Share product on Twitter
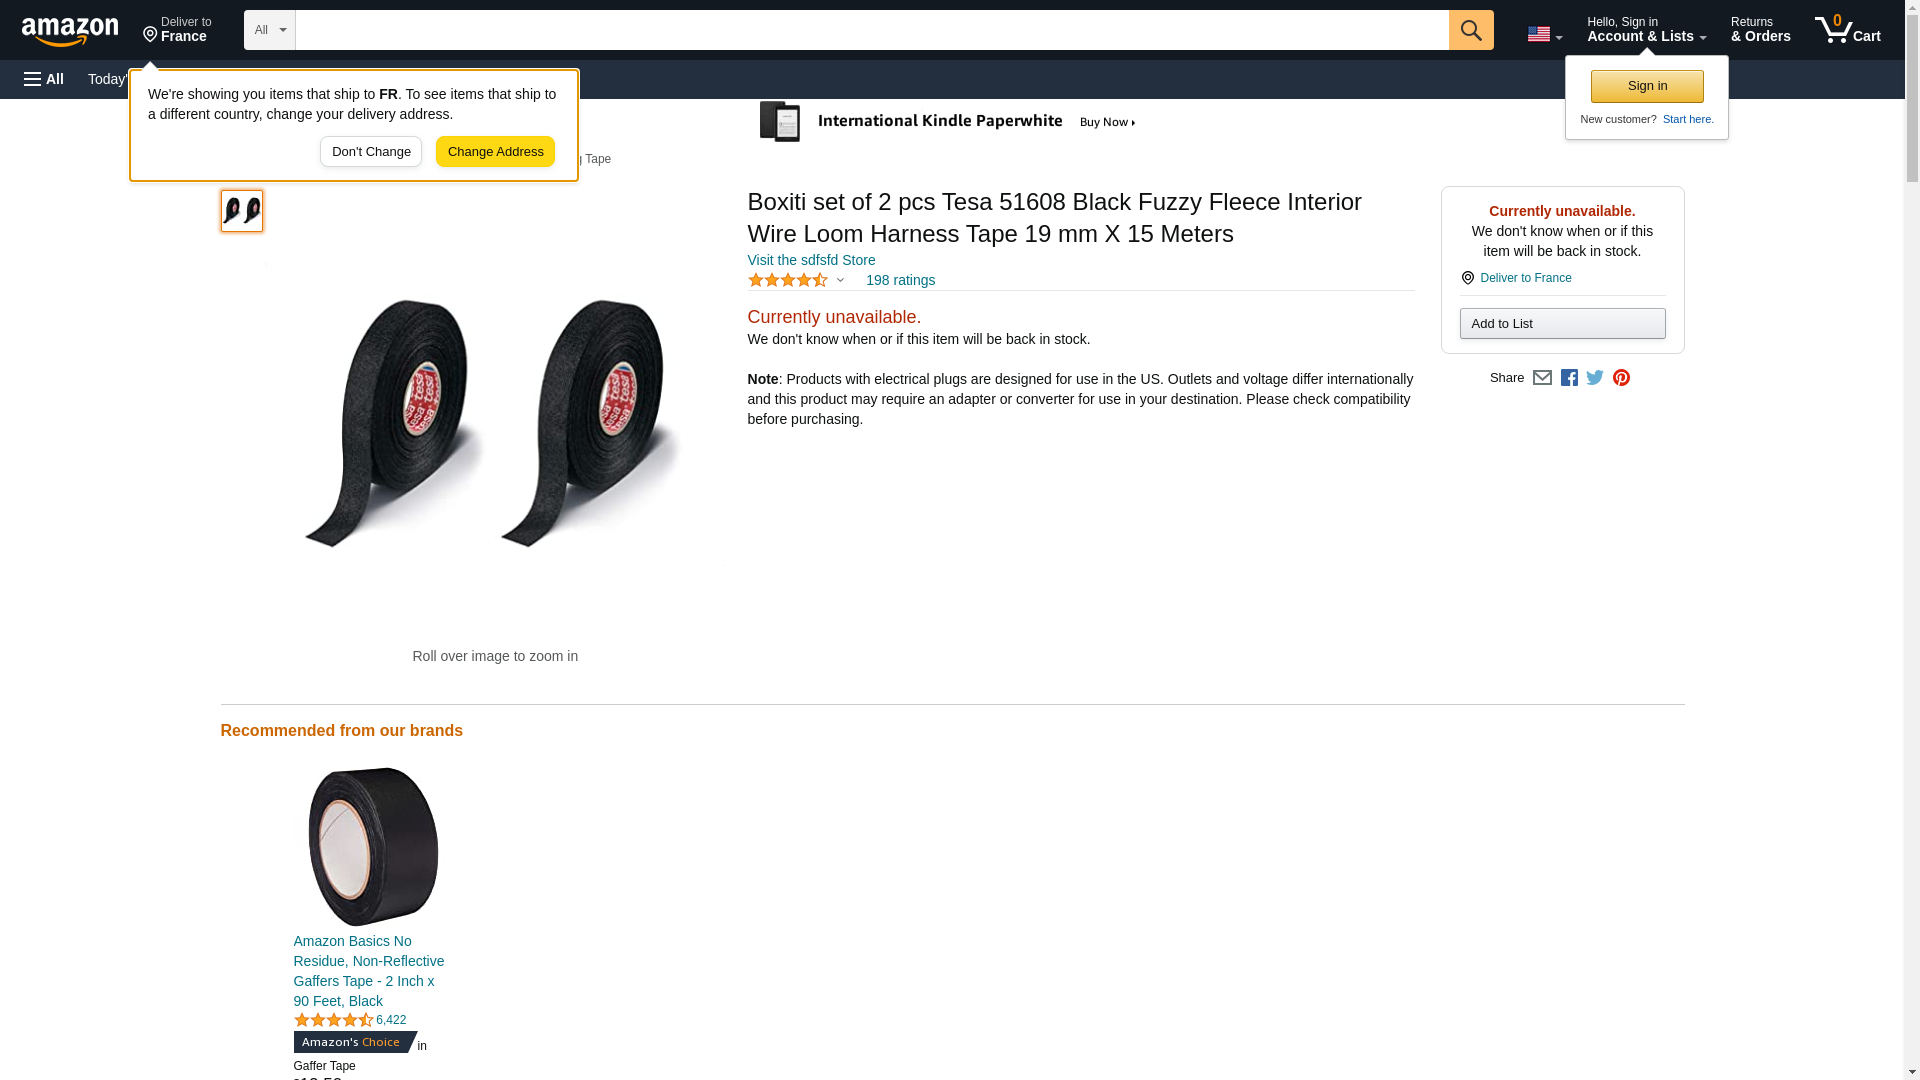Viewport: 1920px width, 1080px height. [1595, 378]
